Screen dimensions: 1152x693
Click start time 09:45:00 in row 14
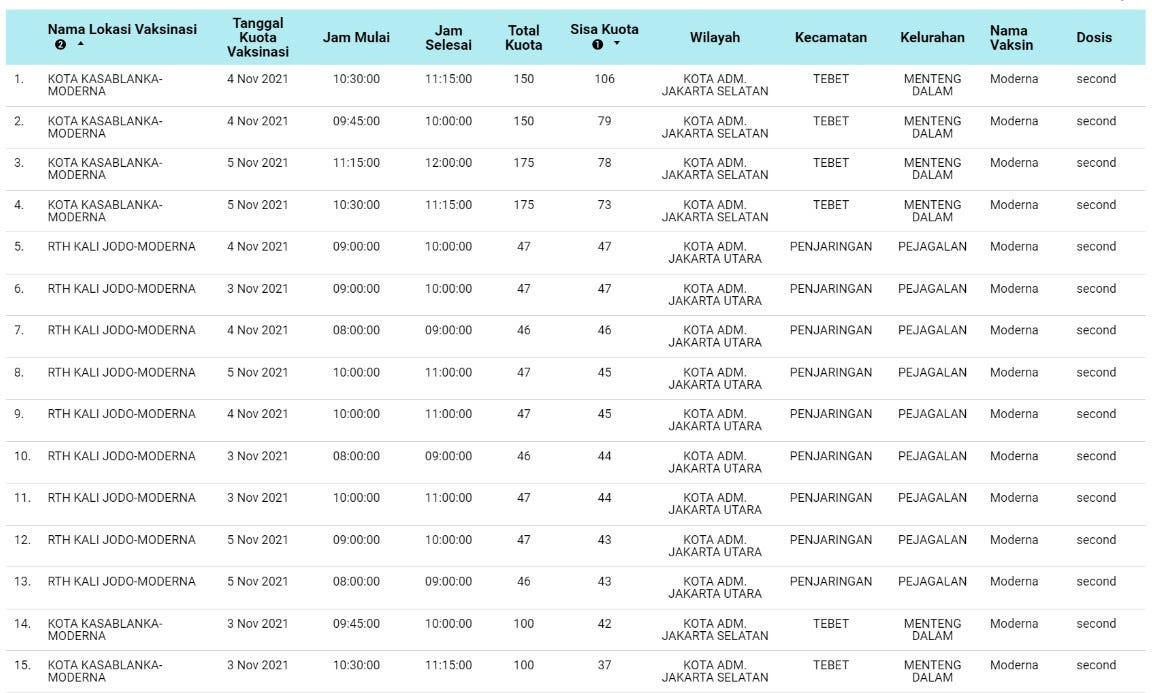click(x=356, y=623)
